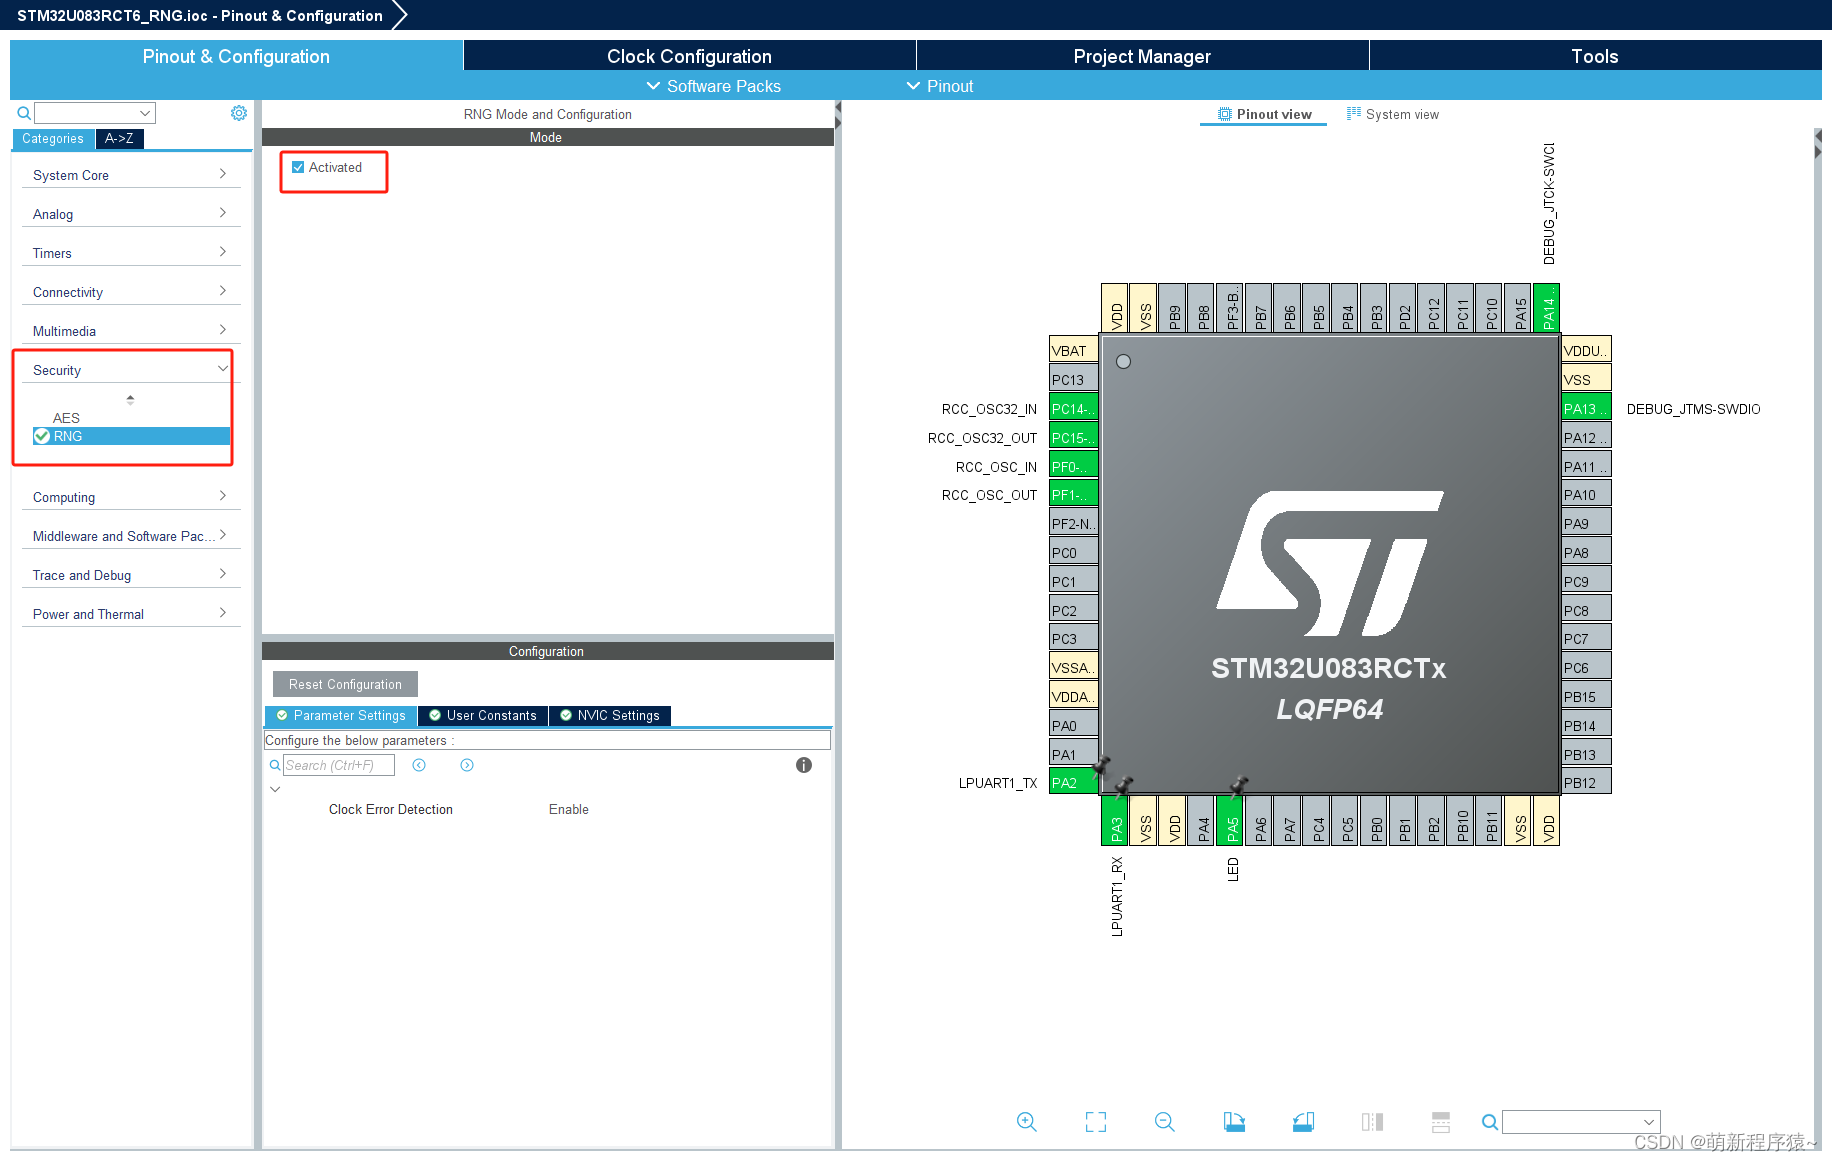The image size is (1832, 1161).
Task: Open the User Constants tab
Action: 483,715
